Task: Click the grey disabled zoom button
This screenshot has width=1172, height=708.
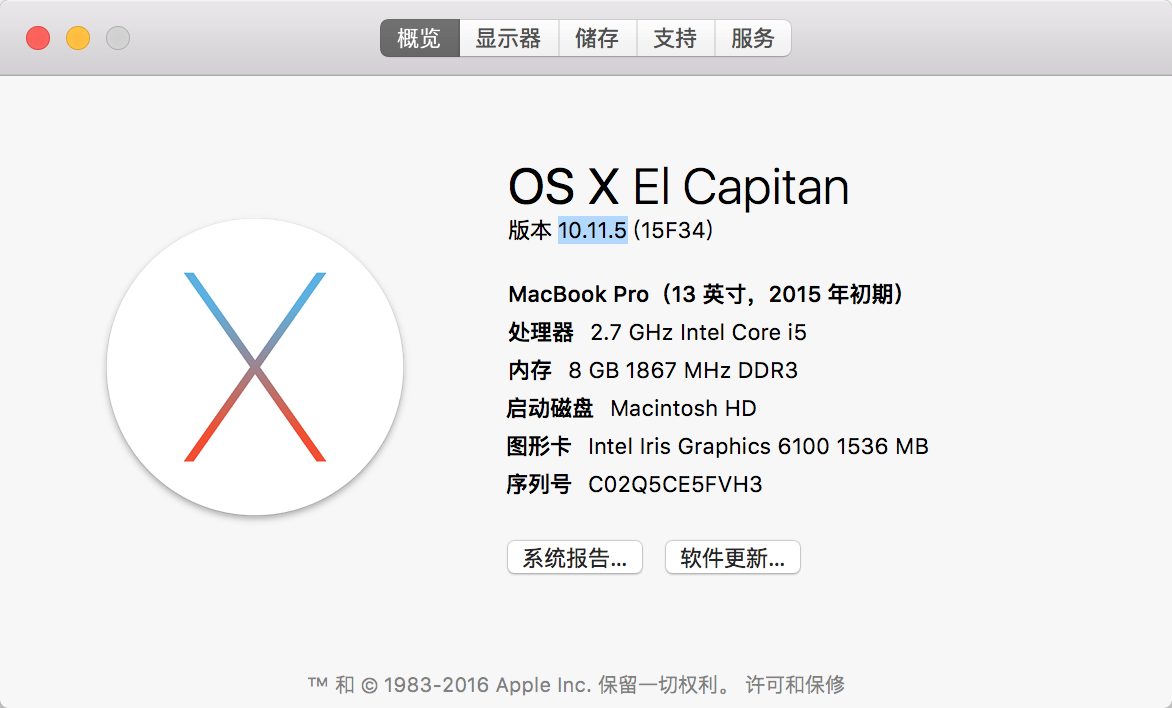Action: click(118, 39)
